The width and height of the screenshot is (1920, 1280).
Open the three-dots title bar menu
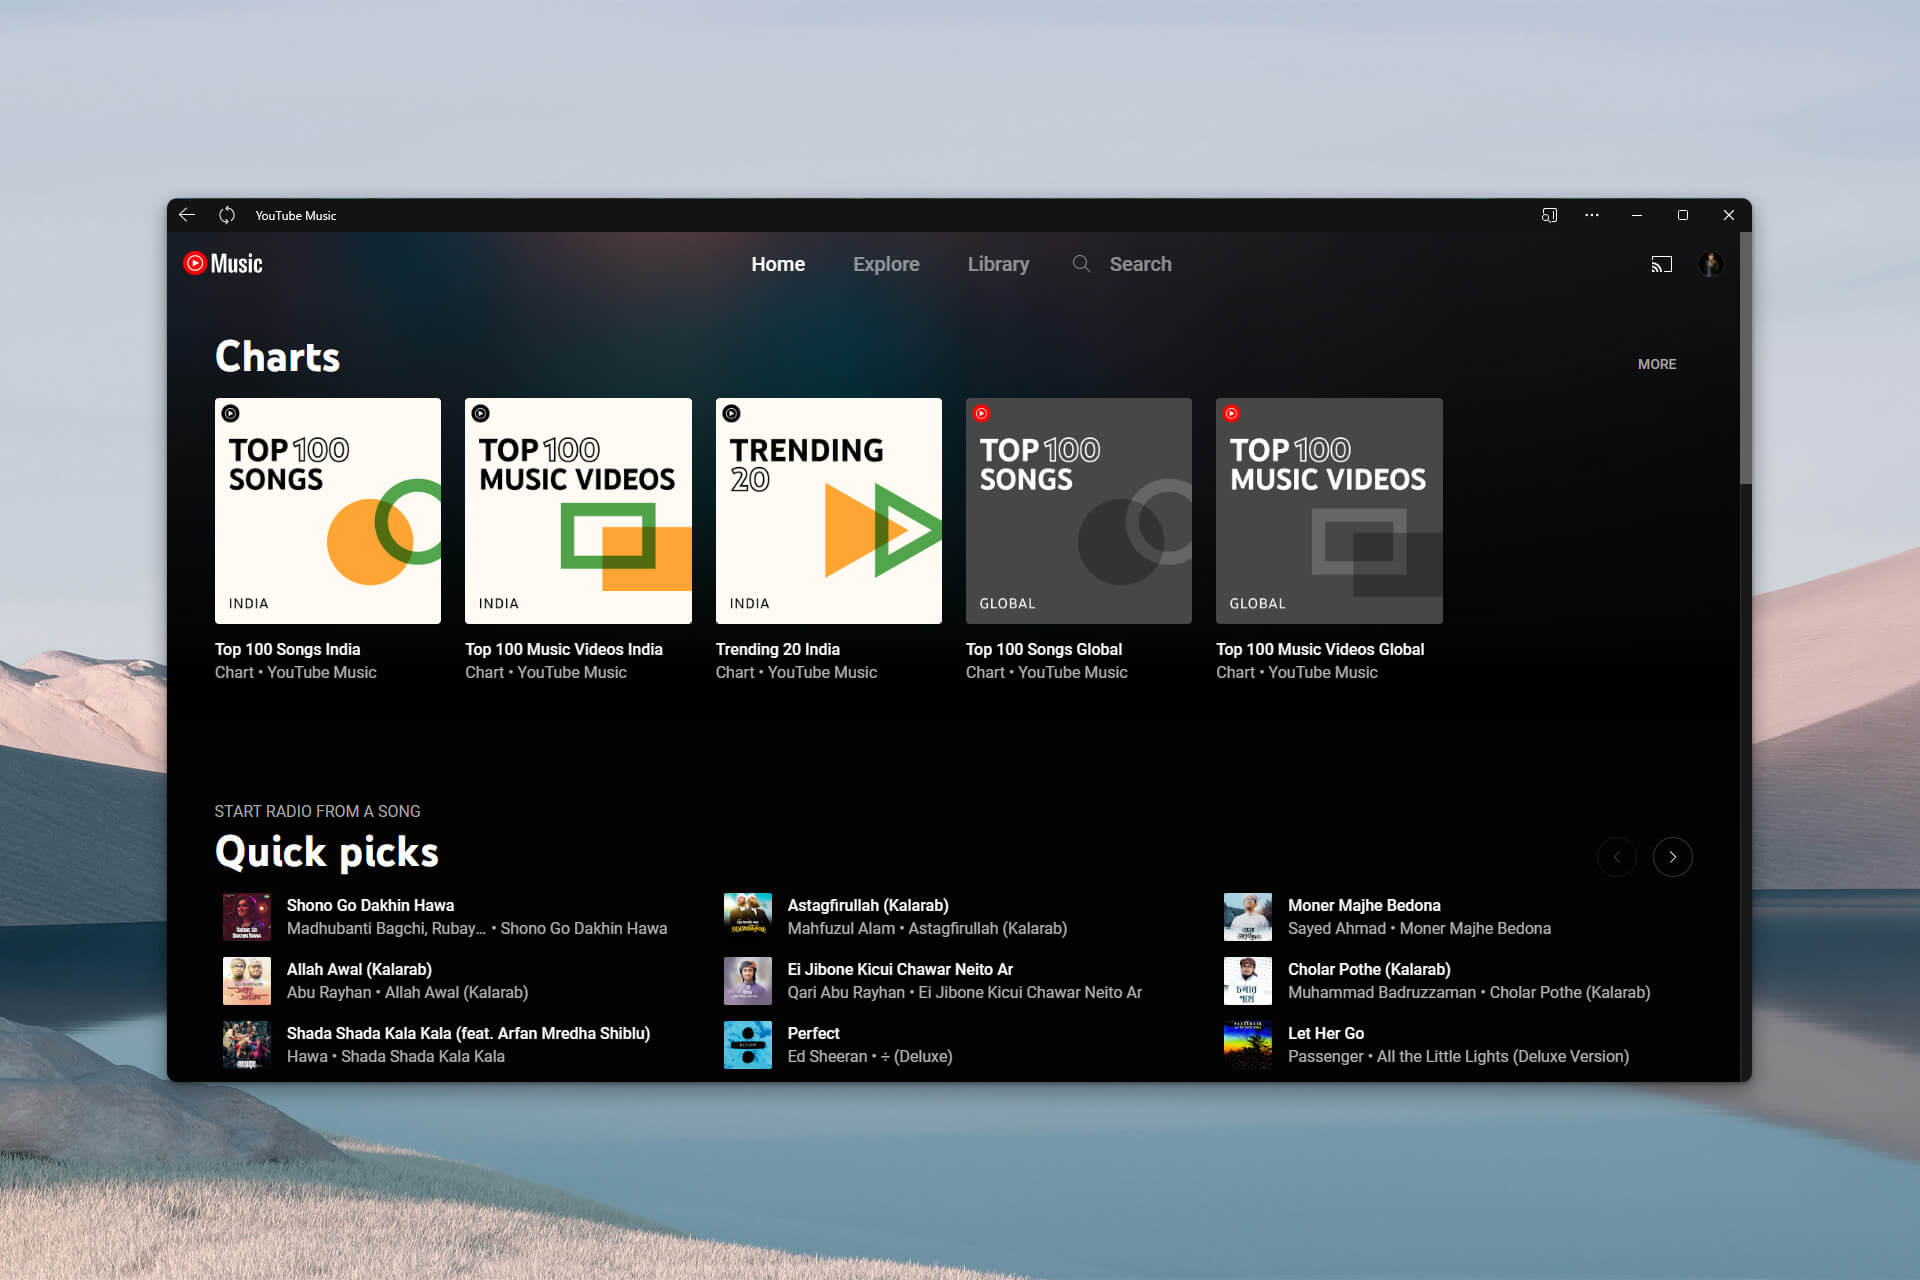tap(1592, 215)
